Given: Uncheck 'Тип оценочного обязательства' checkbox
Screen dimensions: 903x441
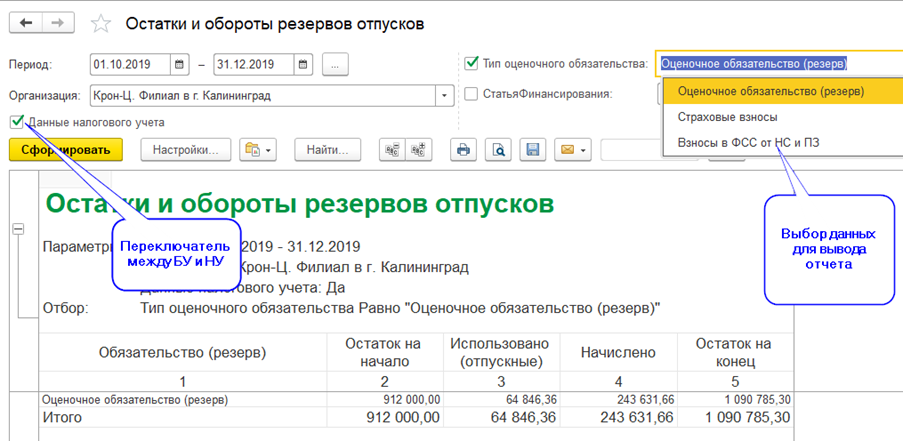Looking at the screenshot, I should [x=472, y=63].
